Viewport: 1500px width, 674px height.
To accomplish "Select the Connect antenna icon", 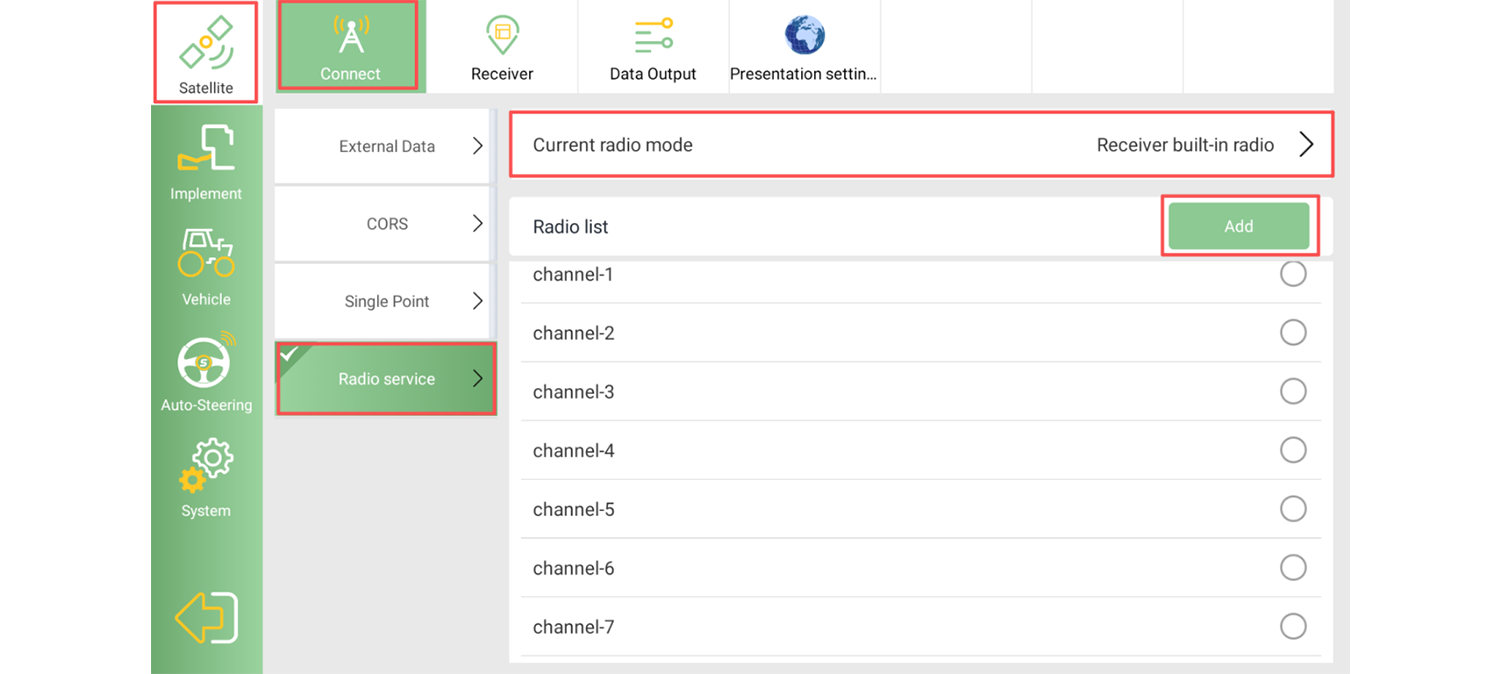I will click(350, 36).
